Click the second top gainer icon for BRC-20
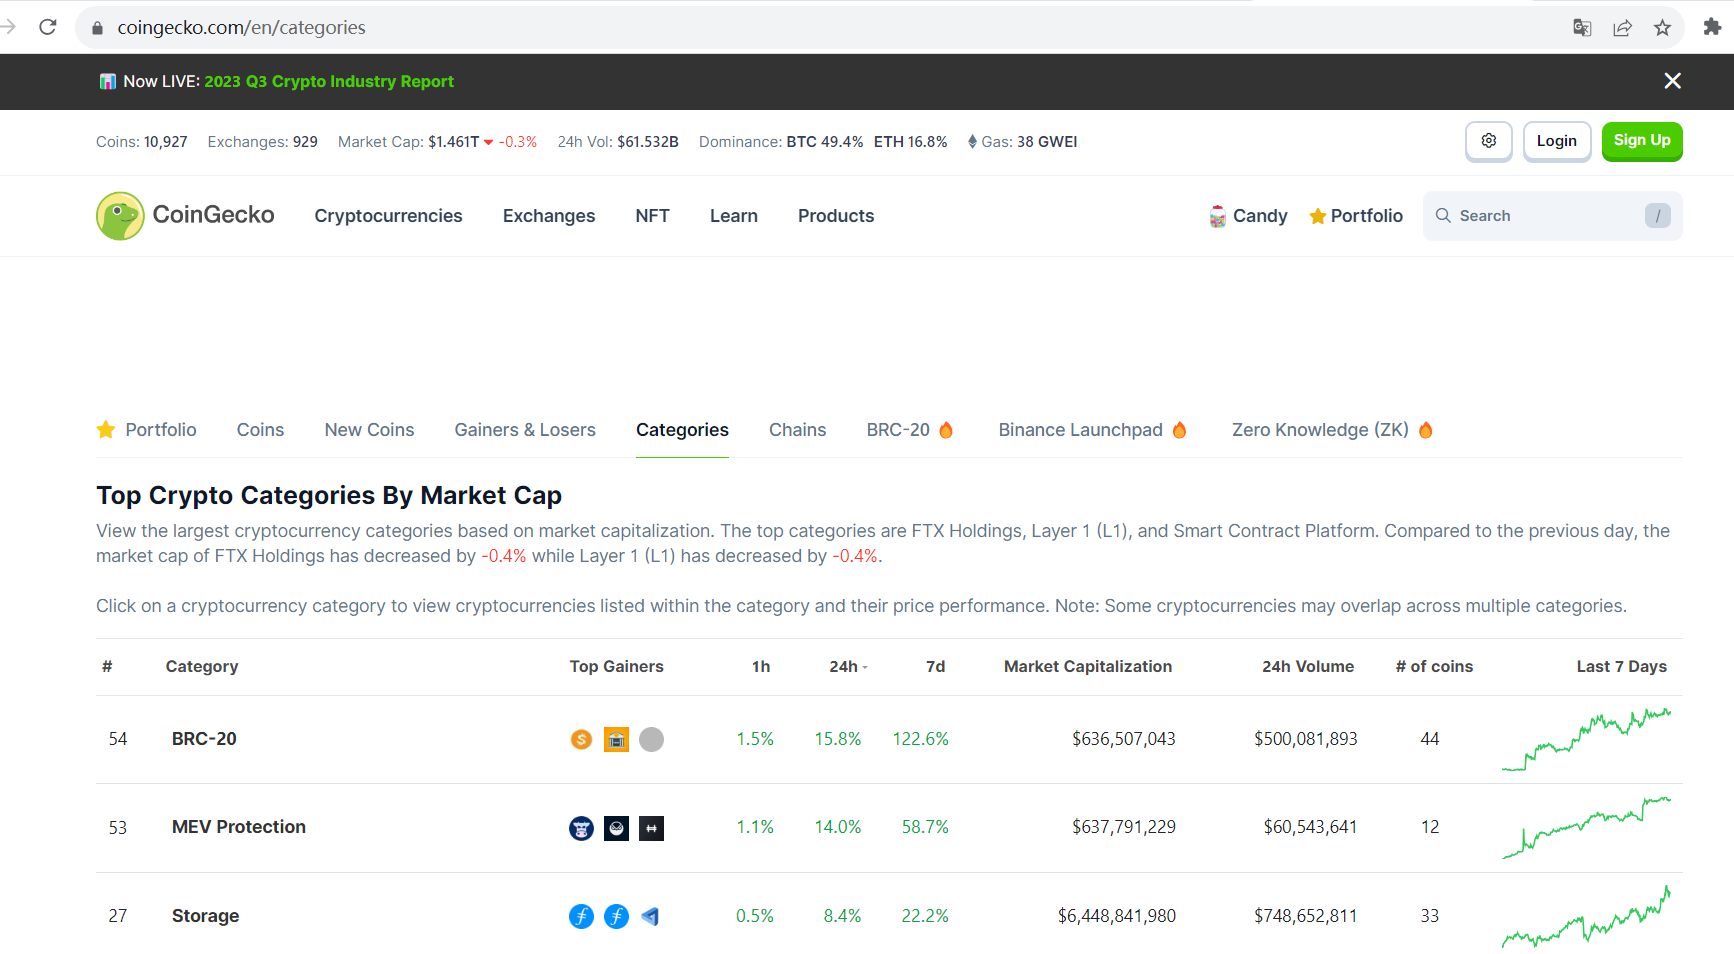The image size is (1734, 954). pos(616,739)
